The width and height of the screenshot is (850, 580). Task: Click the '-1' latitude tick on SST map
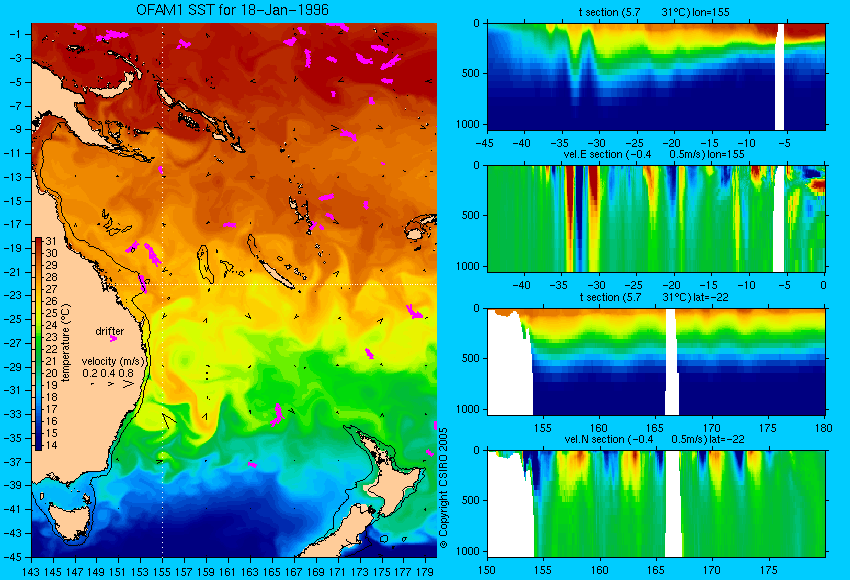coord(15,34)
